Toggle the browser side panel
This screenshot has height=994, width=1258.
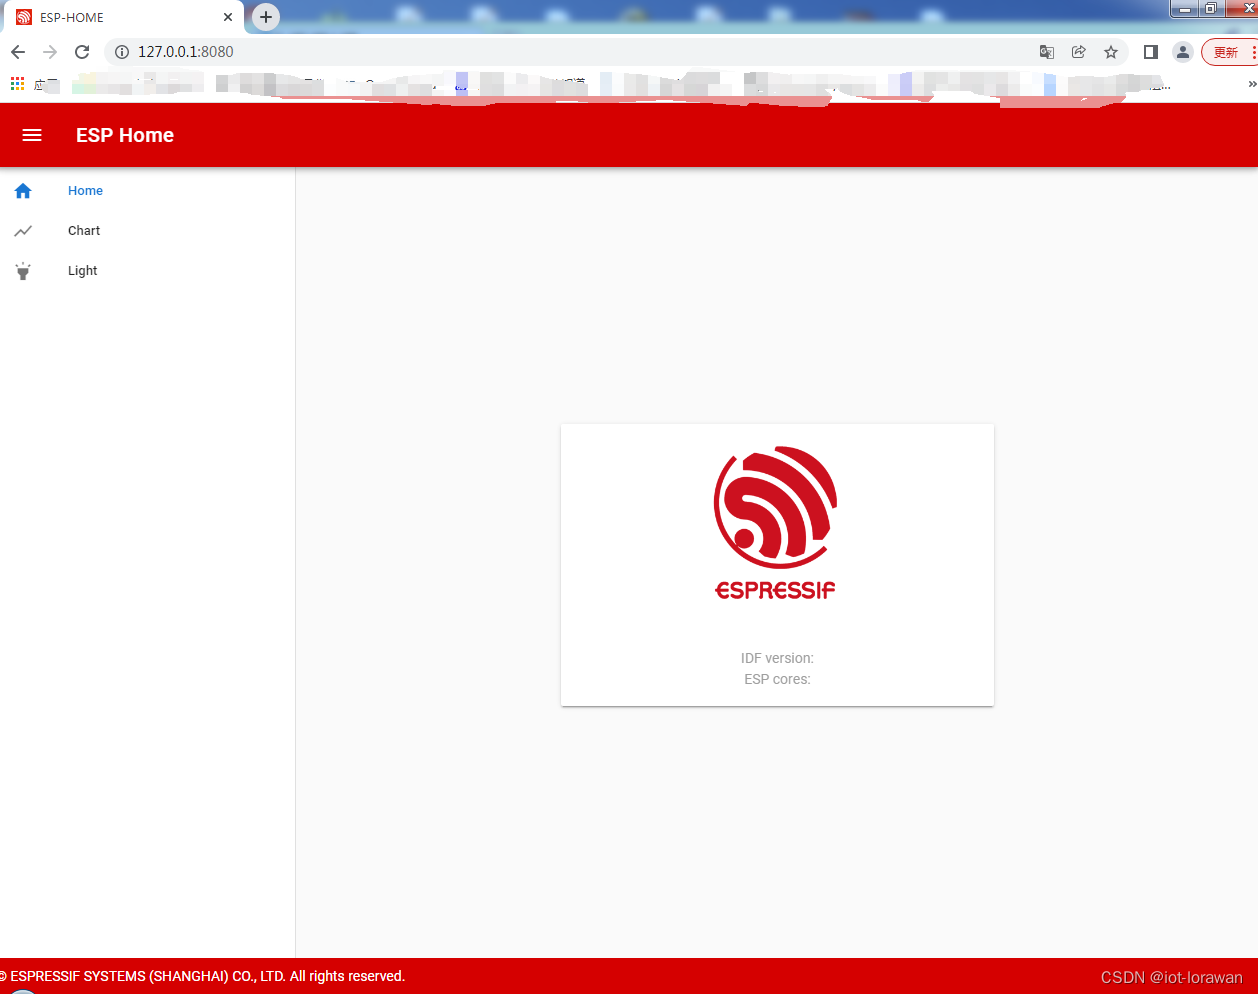point(1149,52)
